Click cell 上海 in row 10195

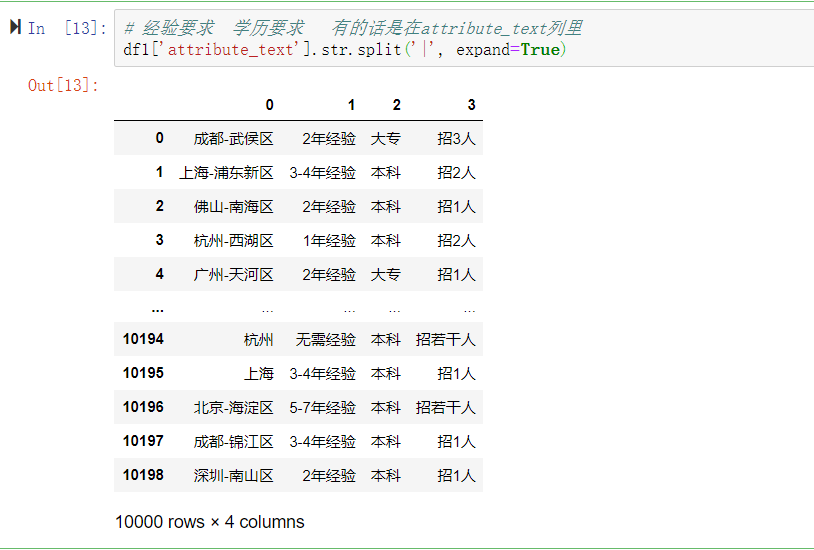tap(259, 373)
